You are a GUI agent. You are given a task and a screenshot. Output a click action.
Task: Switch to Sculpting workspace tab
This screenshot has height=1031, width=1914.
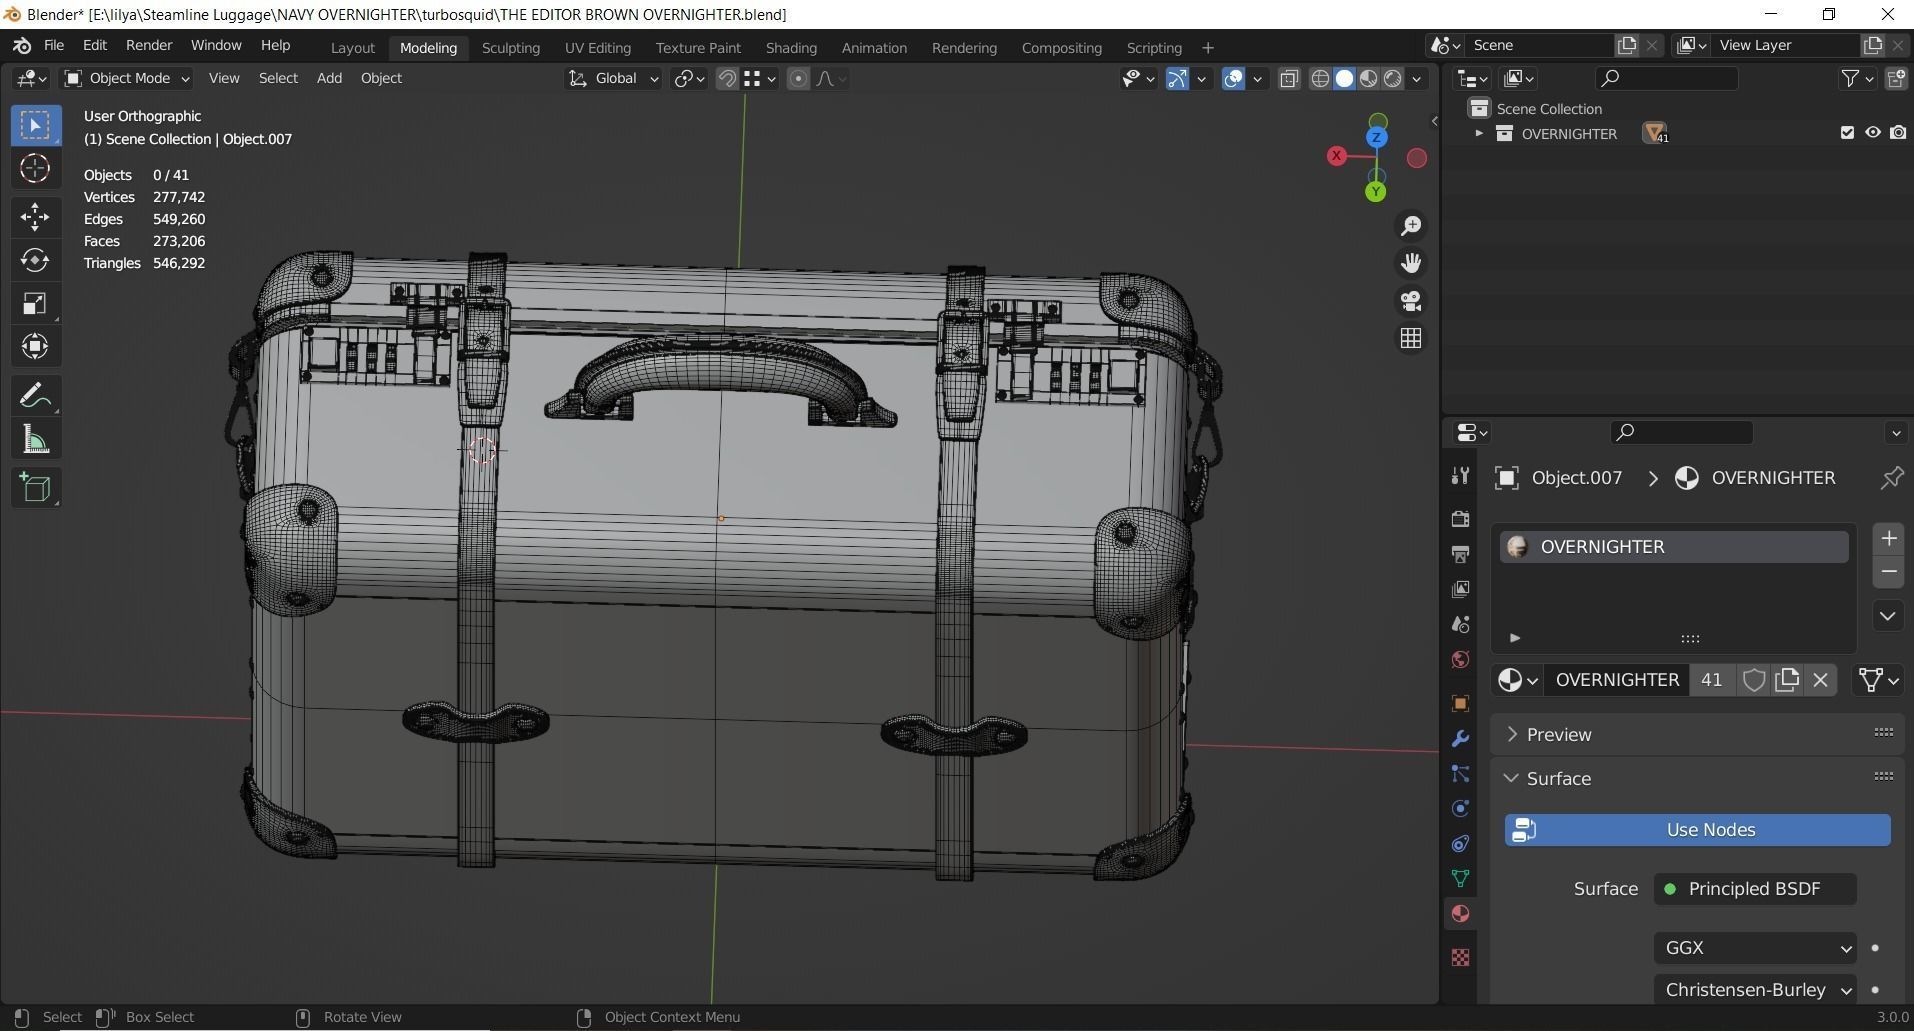pos(510,47)
